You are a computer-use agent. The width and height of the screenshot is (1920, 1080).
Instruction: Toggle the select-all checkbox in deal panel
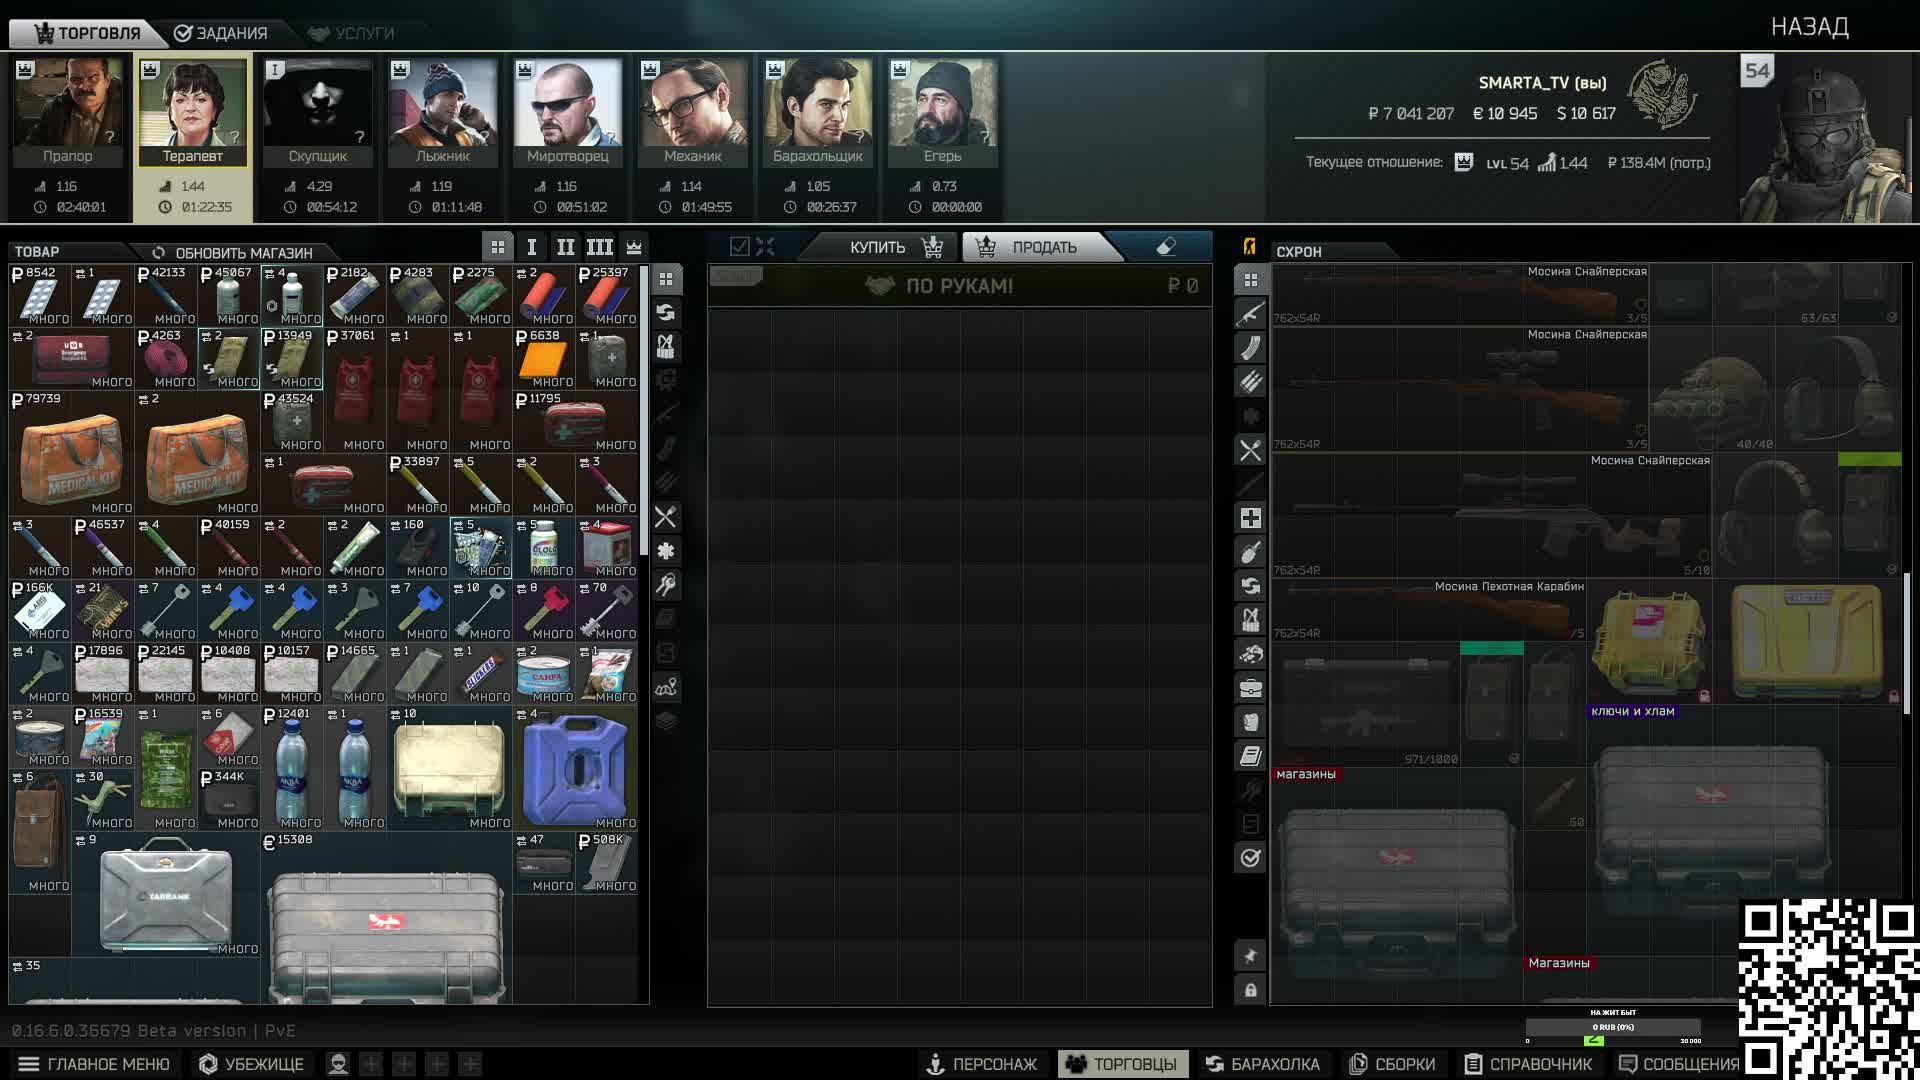click(739, 246)
